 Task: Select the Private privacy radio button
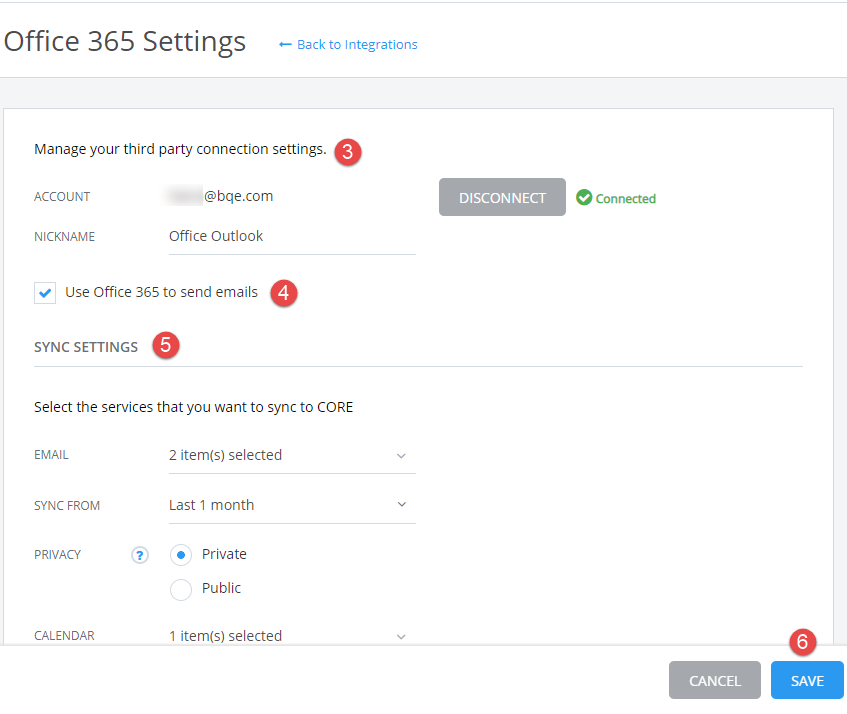[x=180, y=555]
